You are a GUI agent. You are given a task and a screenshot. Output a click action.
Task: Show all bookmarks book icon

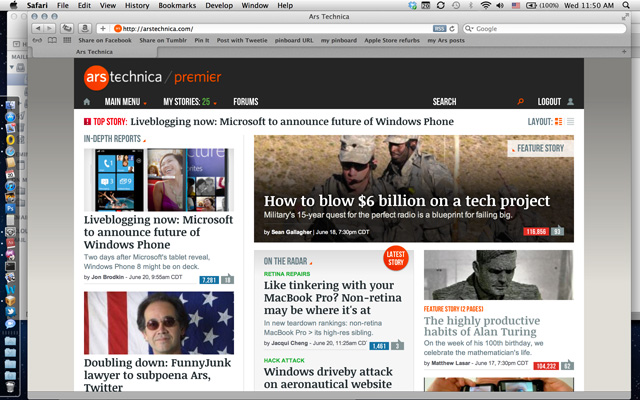pos(52,40)
